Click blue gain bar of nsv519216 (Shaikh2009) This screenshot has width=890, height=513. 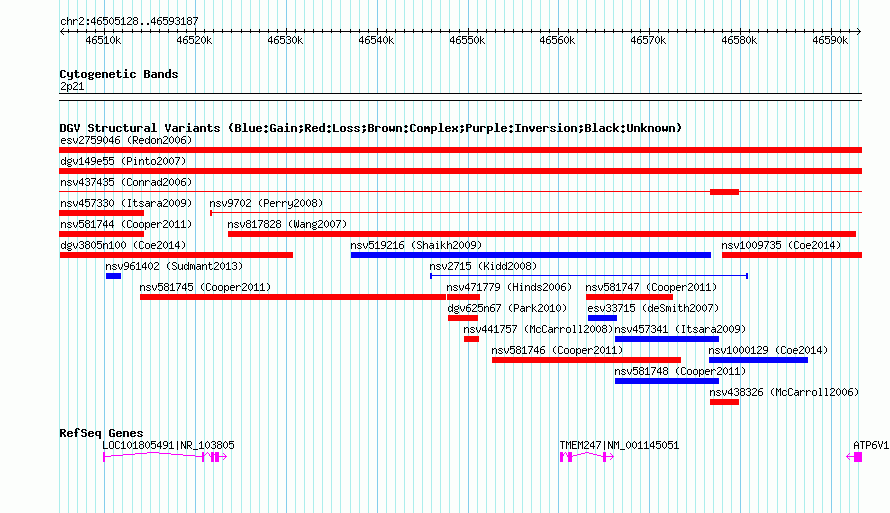click(x=531, y=255)
